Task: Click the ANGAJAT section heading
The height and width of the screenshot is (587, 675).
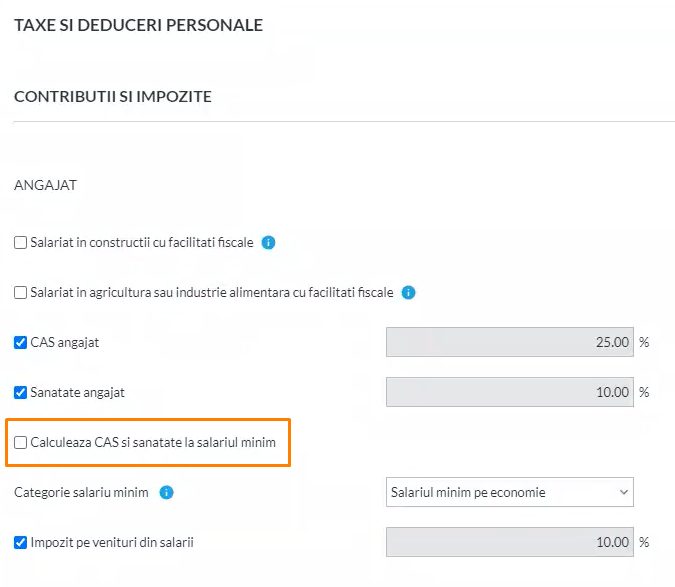Action: [x=45, y=185]
